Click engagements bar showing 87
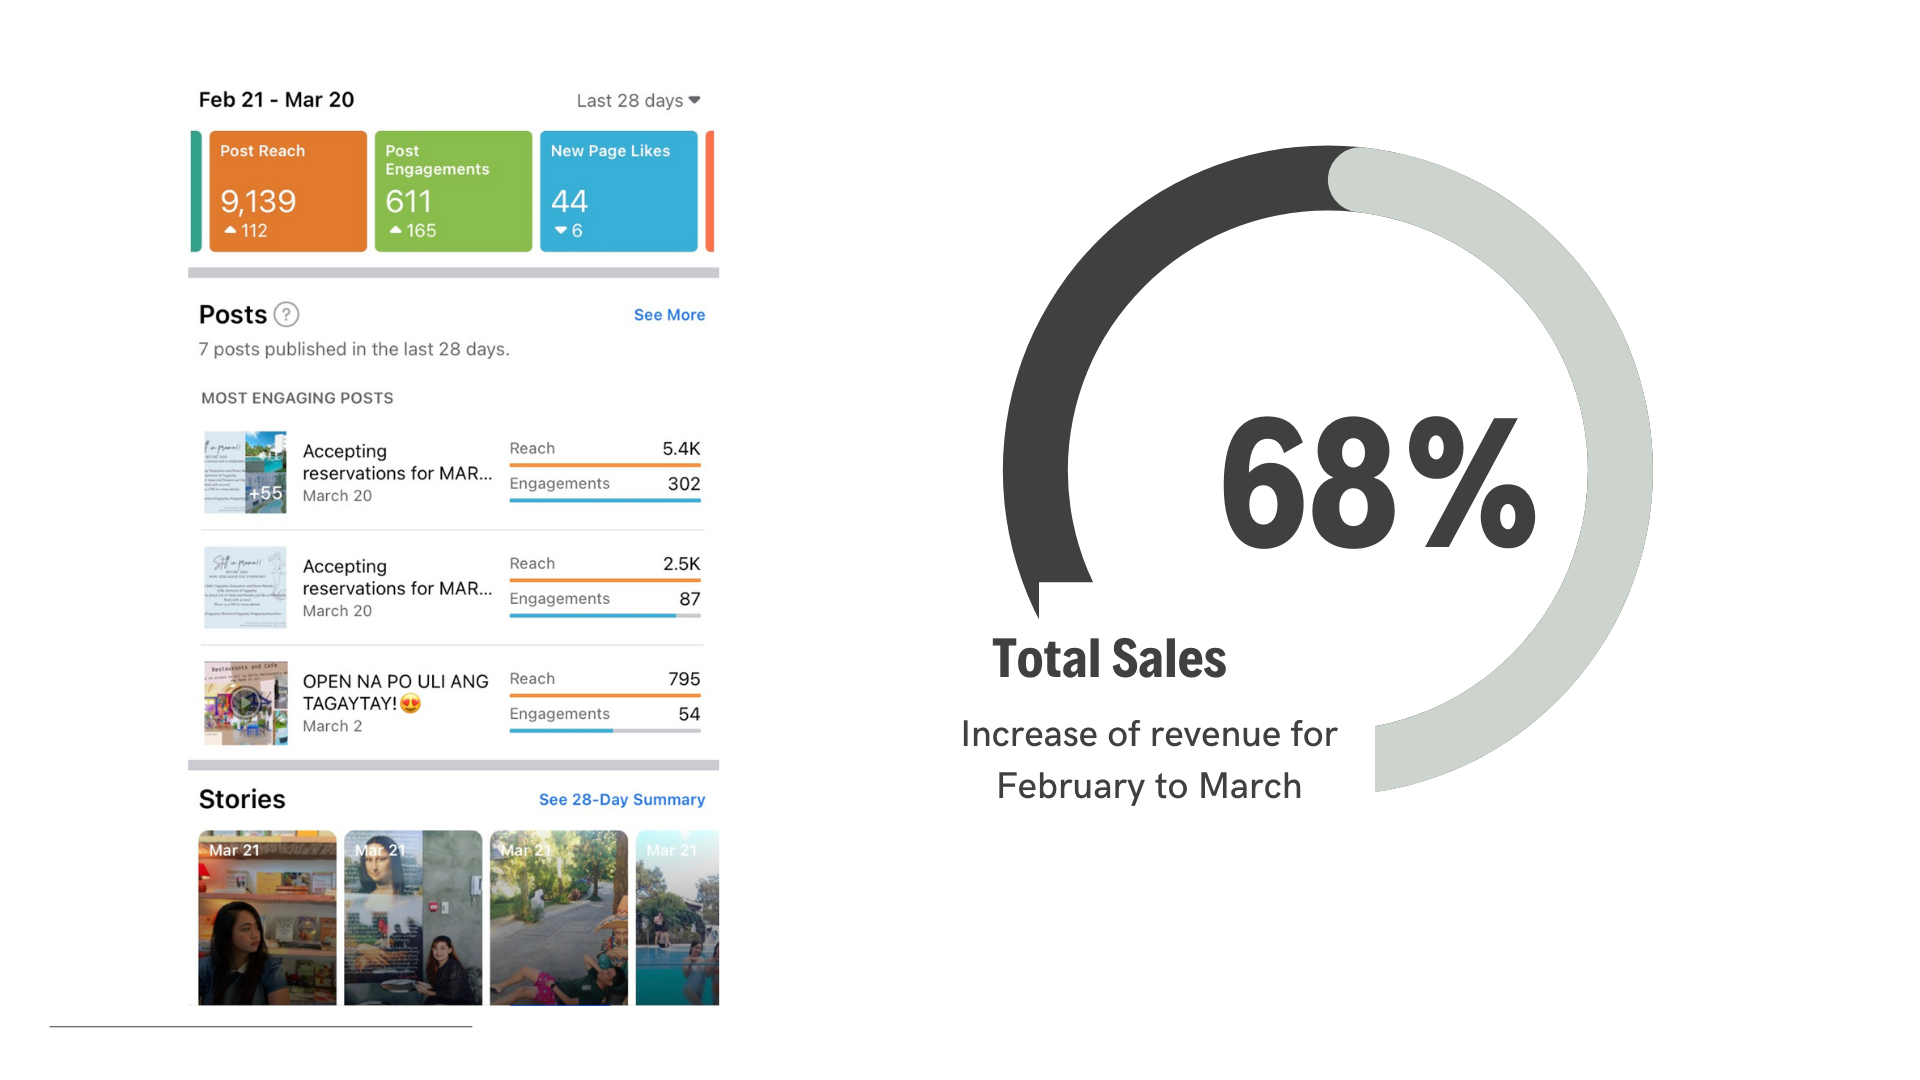The height and width of the screenshot is (1080, 1920). click(605, 615)
